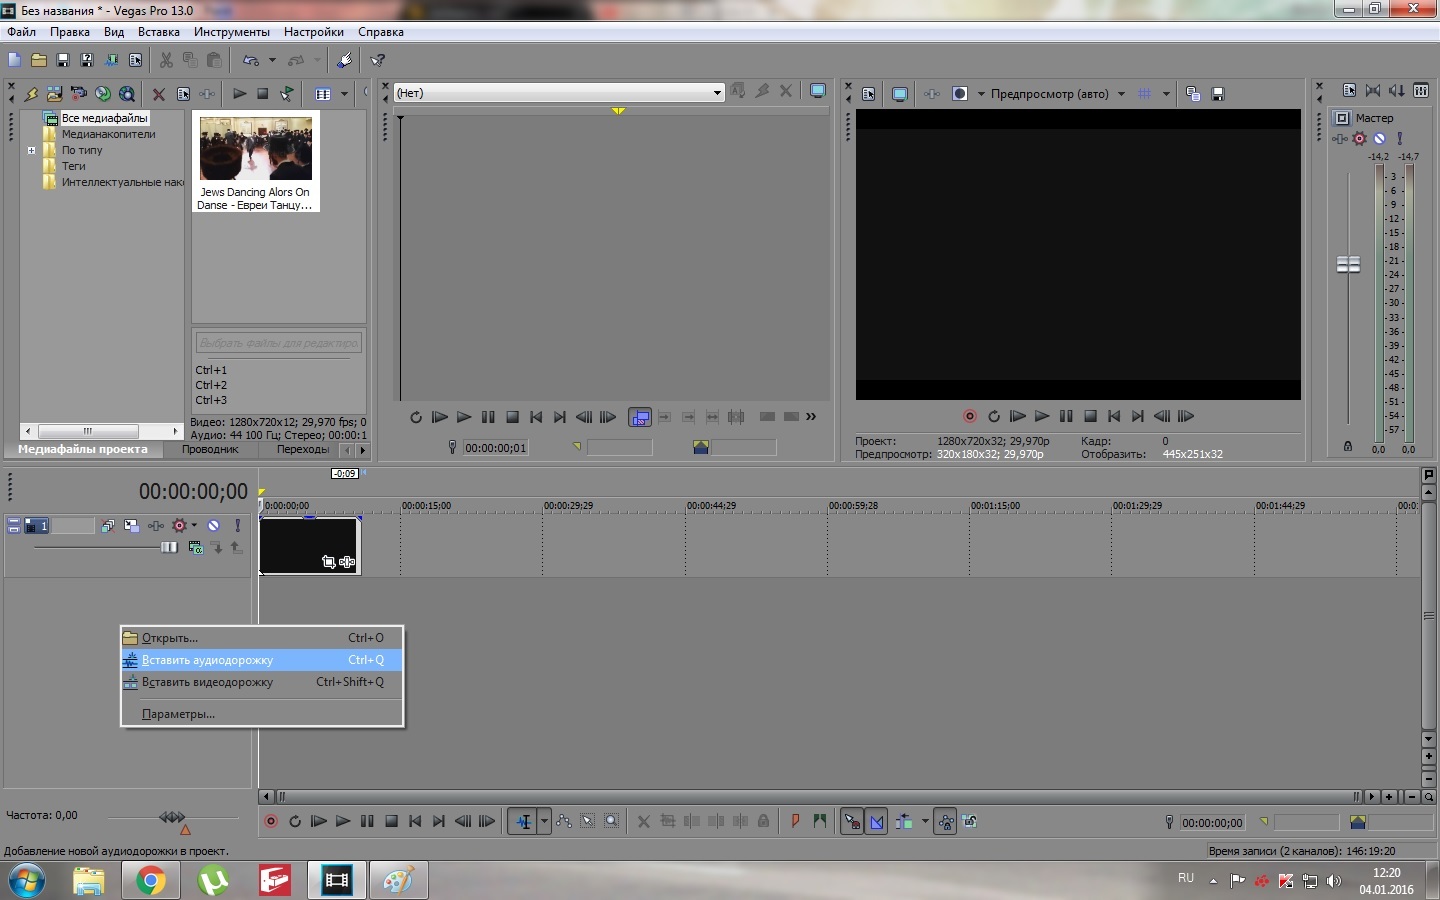Click Preview on External Monitor icon
Viewport: 1440px width, 900px height.
coord(899,94)
